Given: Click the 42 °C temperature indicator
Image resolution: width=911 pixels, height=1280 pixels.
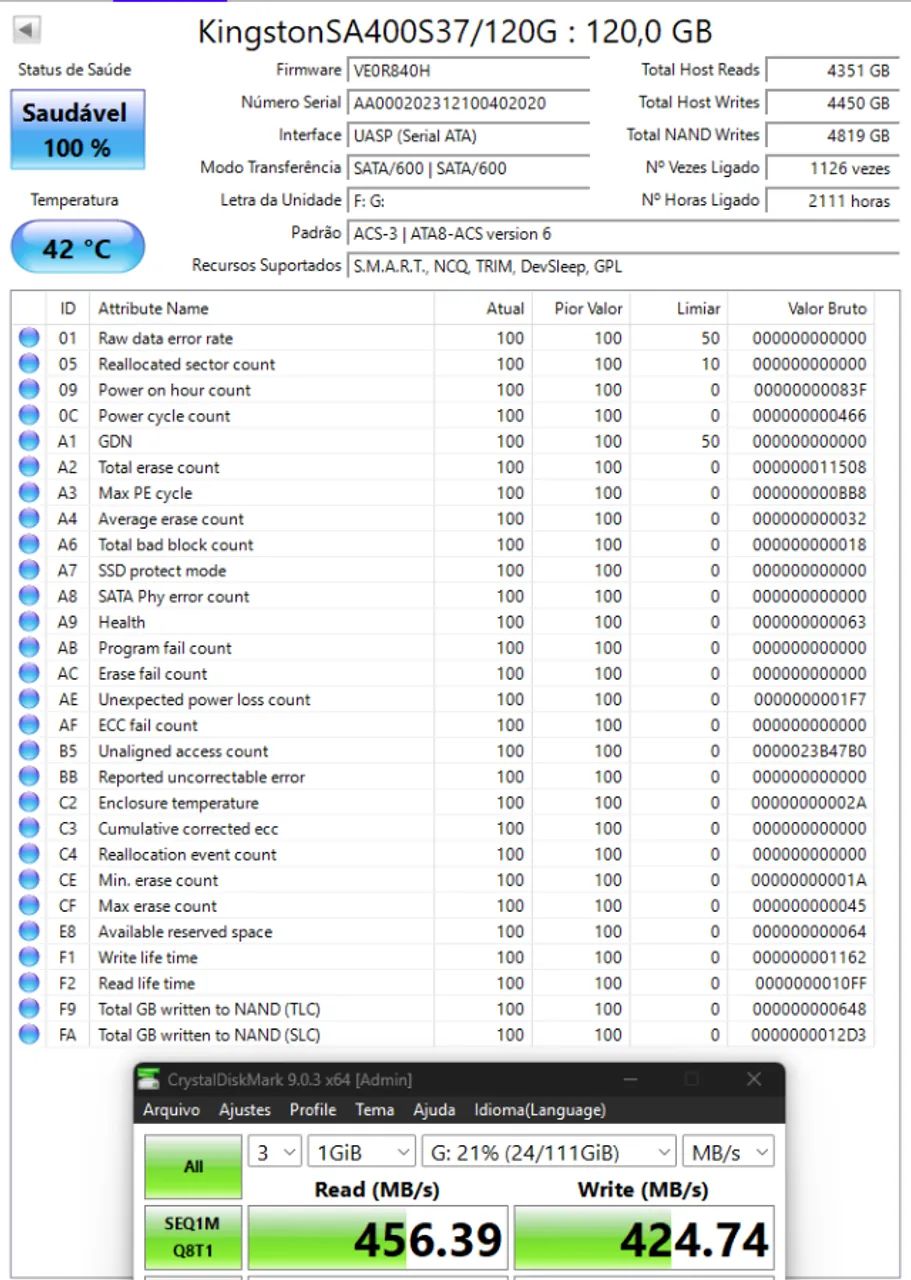Looking at the screenshot, I should pos(78,247).
